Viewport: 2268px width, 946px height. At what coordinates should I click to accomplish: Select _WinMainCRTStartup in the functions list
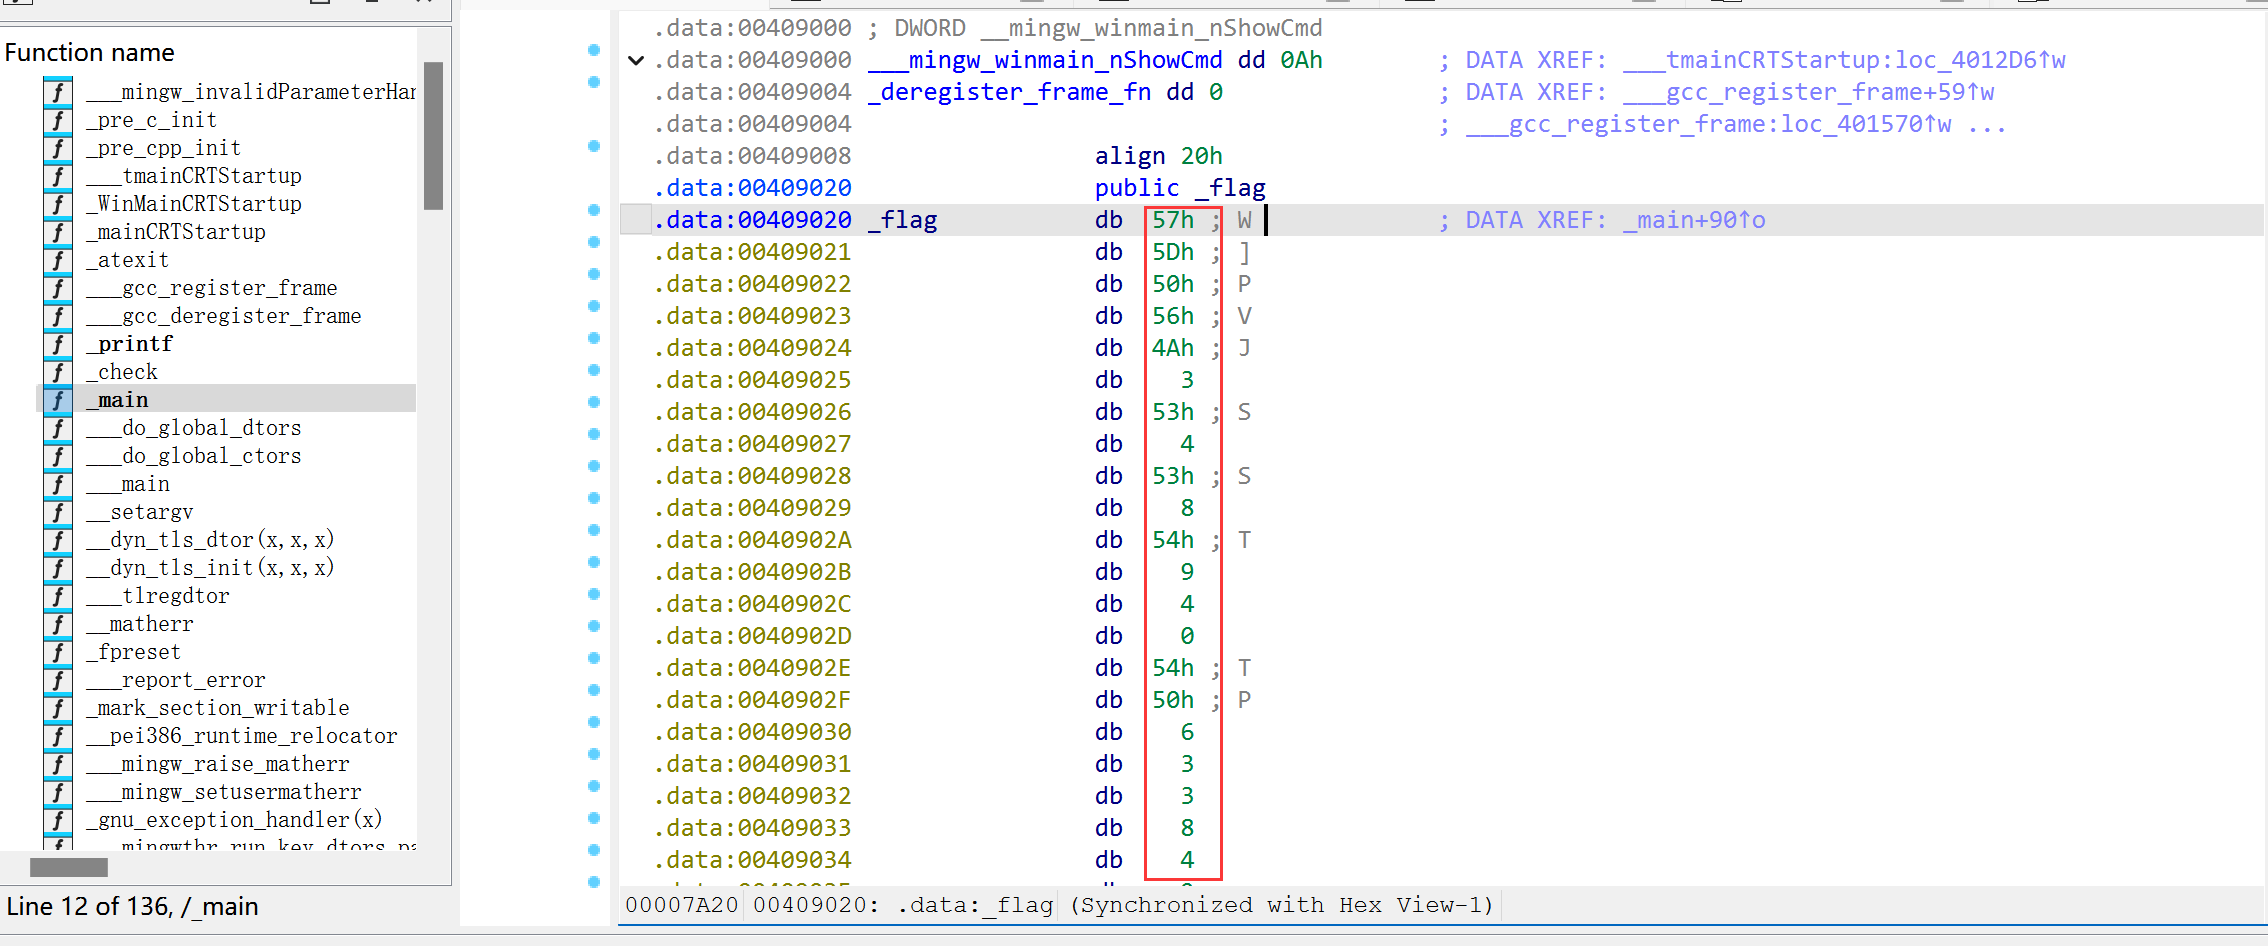pyautogui.click(x=199, y=204)
